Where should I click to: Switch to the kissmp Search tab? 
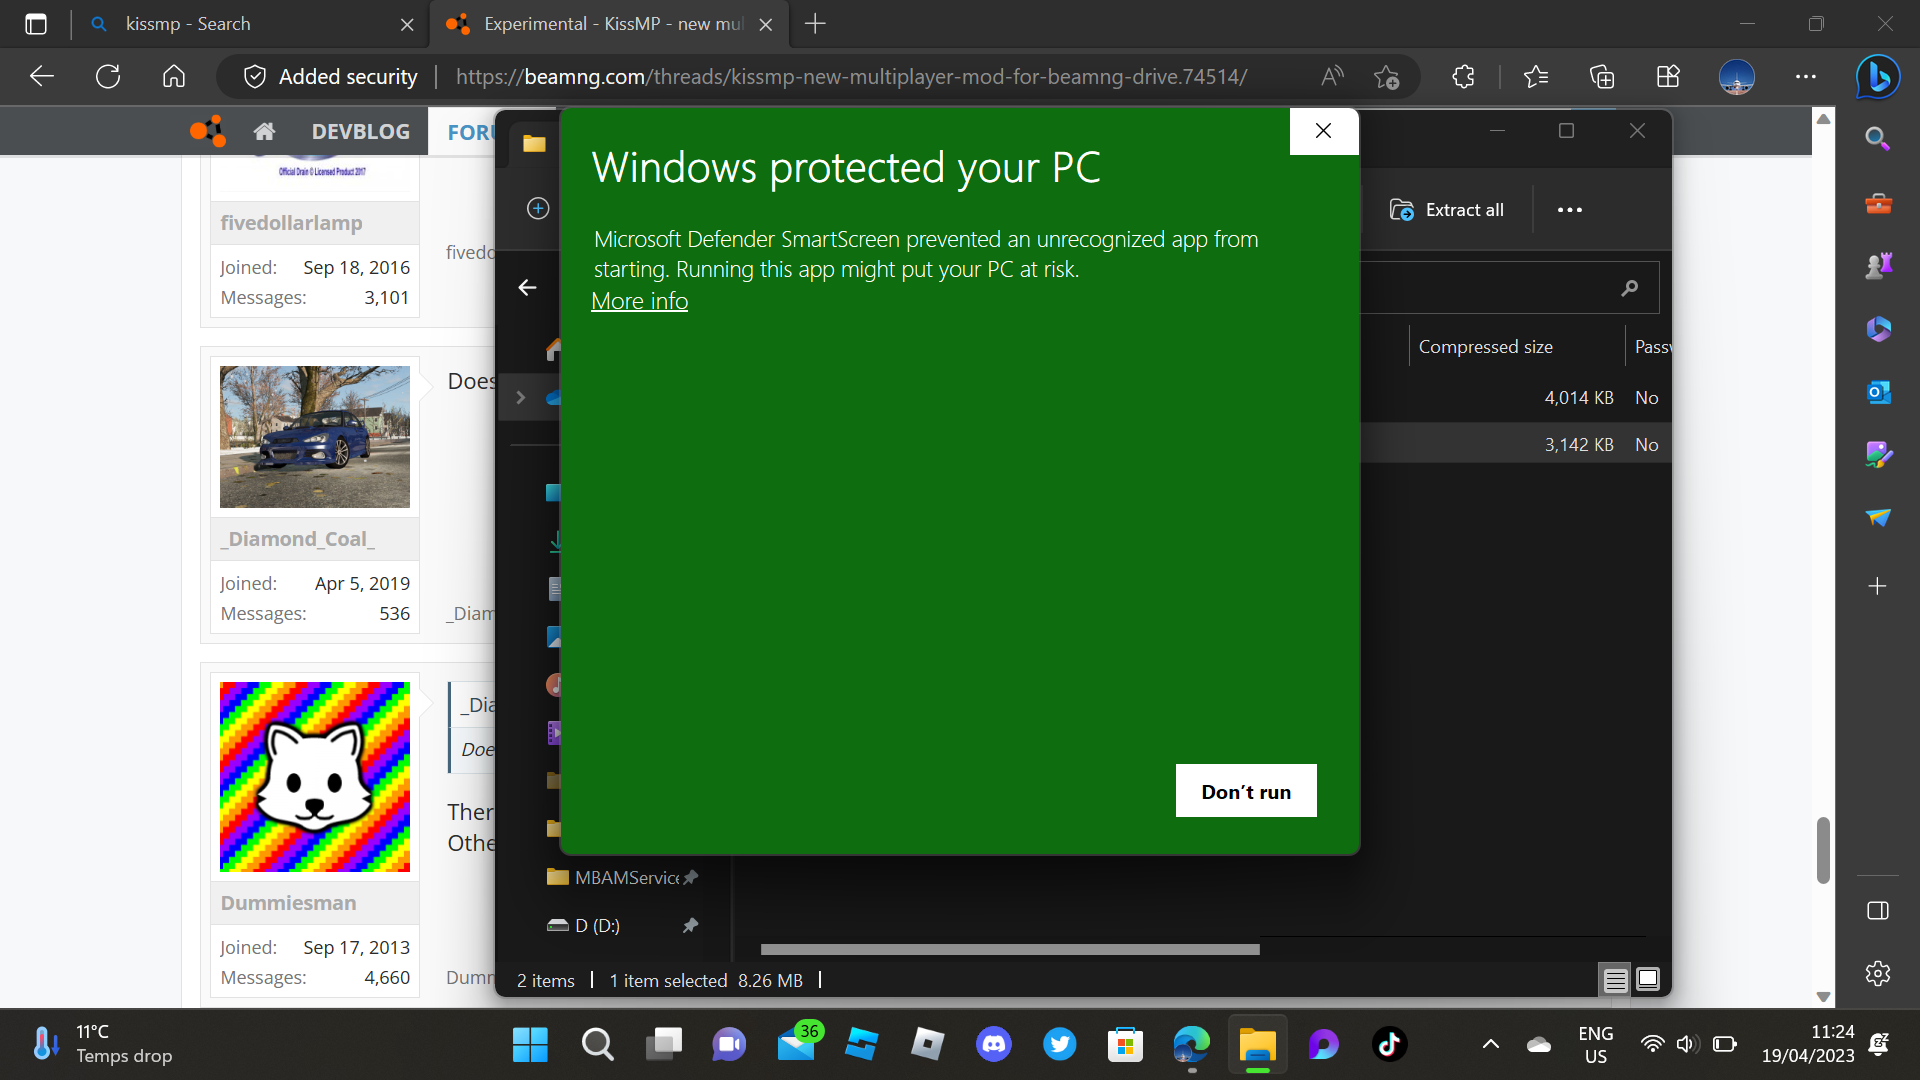[x=188, y=24]
